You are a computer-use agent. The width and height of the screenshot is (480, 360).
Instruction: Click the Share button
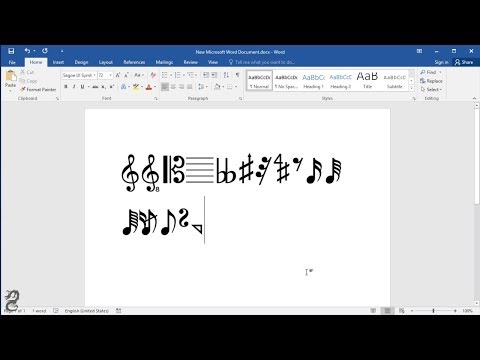[464, 62]
